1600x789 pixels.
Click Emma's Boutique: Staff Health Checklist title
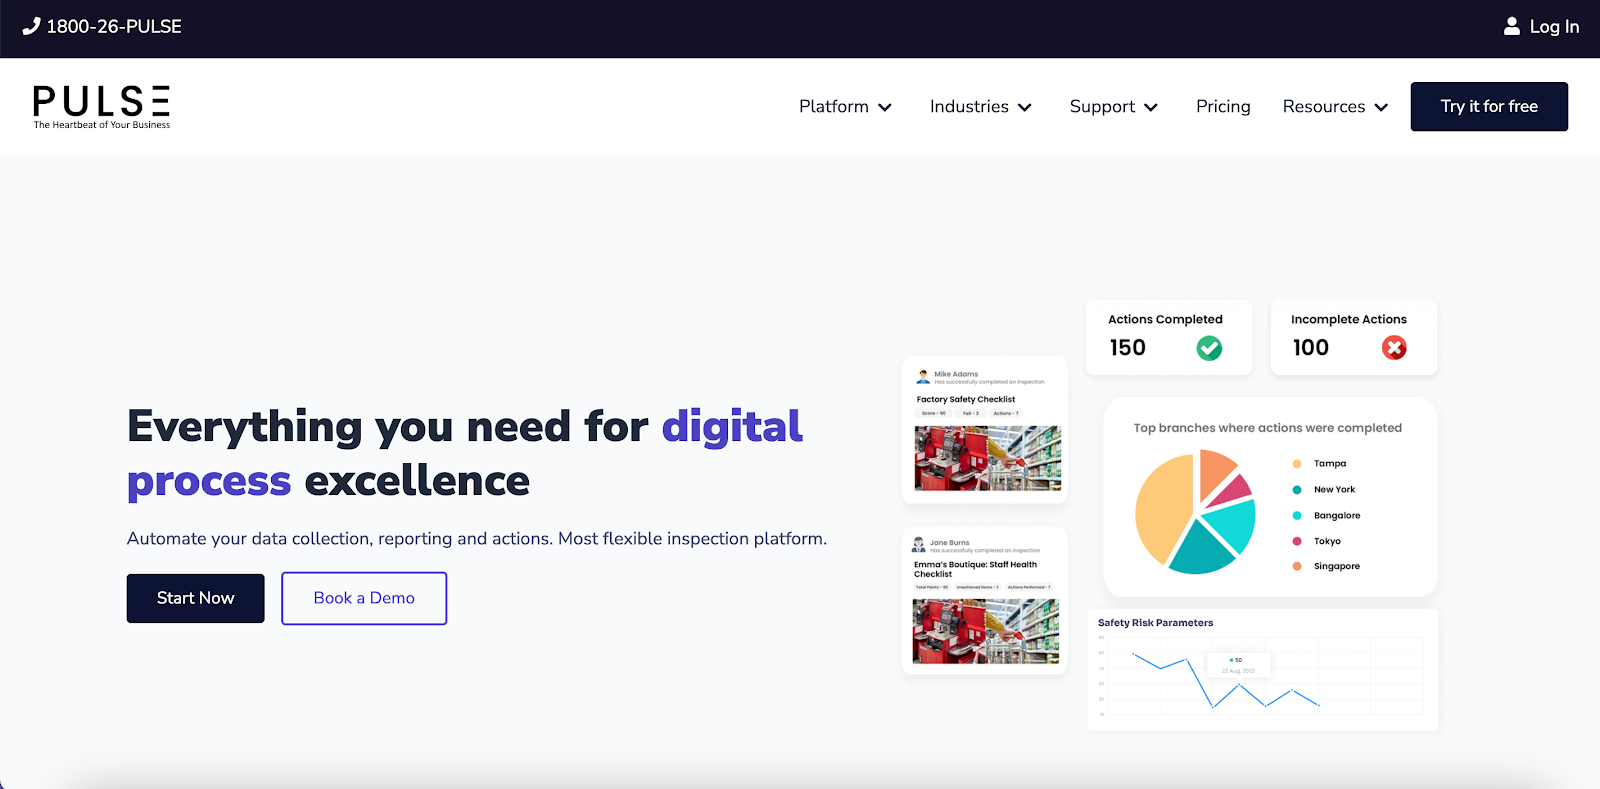tap(975, 569)
